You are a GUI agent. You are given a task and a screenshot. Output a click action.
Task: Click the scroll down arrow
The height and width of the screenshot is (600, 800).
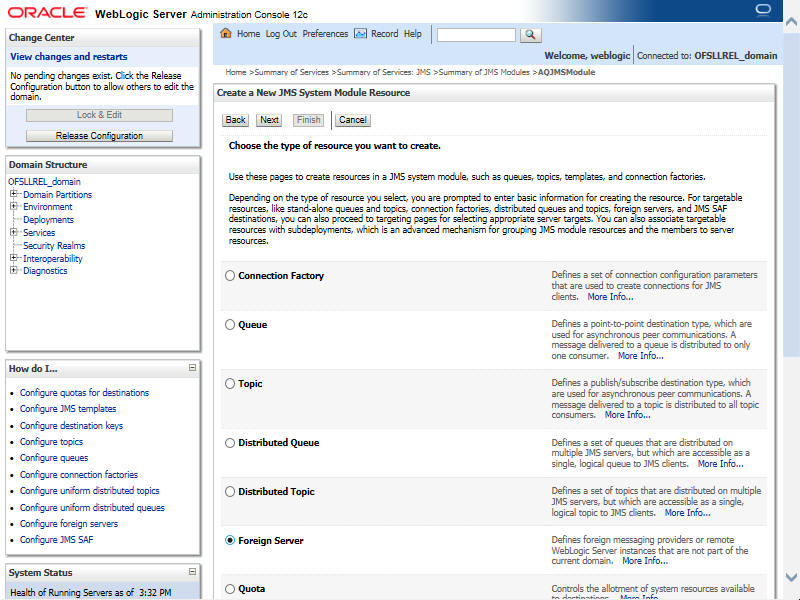(x=791, y=577)
